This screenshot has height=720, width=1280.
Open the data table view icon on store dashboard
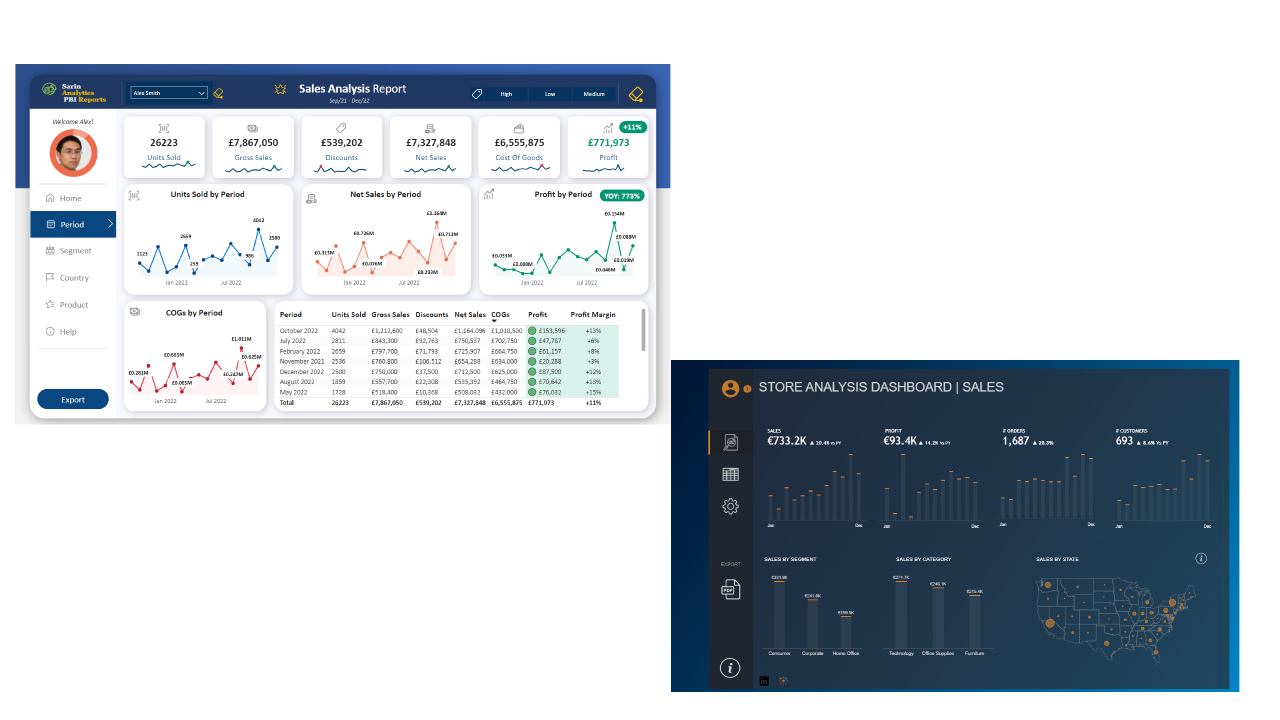730,474
